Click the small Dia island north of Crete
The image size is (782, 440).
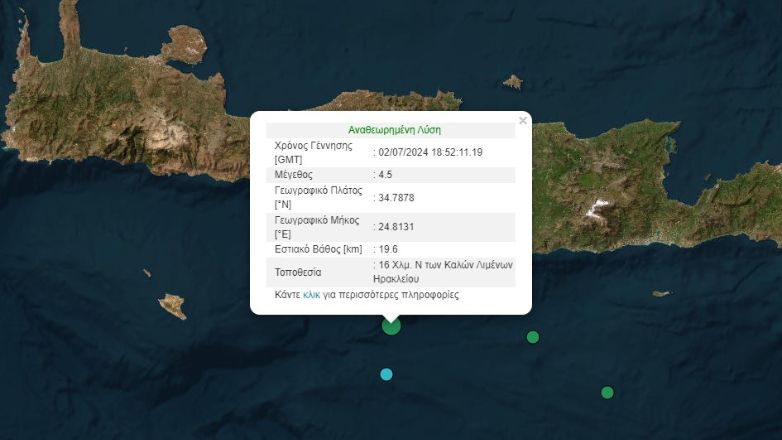(512, 82)
